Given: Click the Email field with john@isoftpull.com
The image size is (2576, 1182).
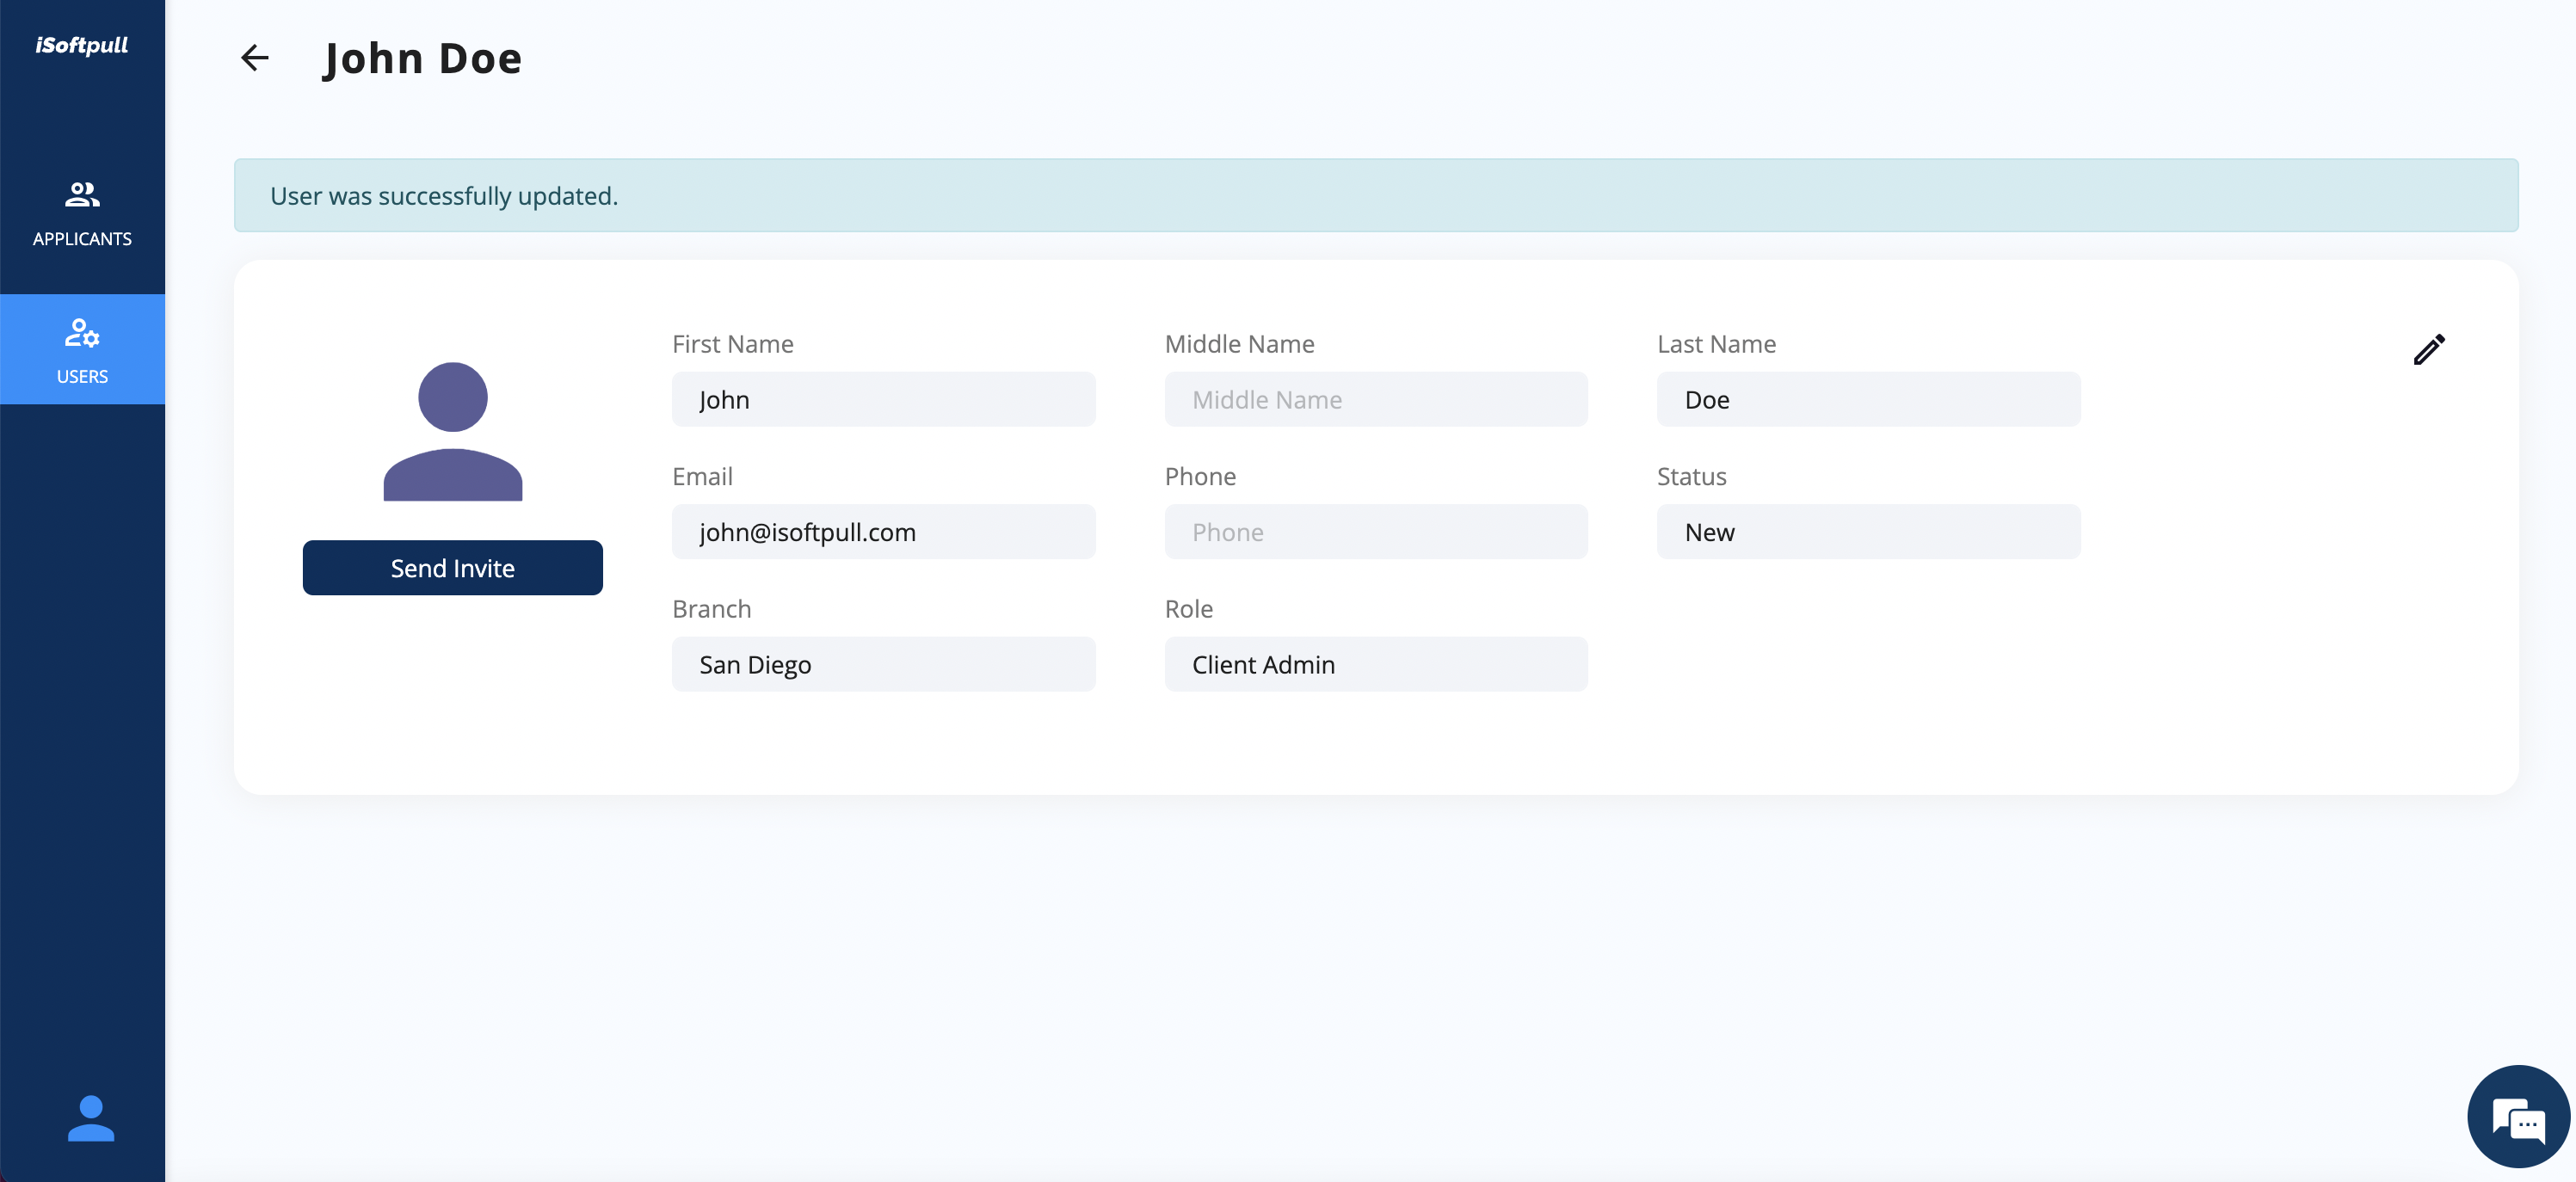Looking at the screenshot, I should (x=883, y=531).
